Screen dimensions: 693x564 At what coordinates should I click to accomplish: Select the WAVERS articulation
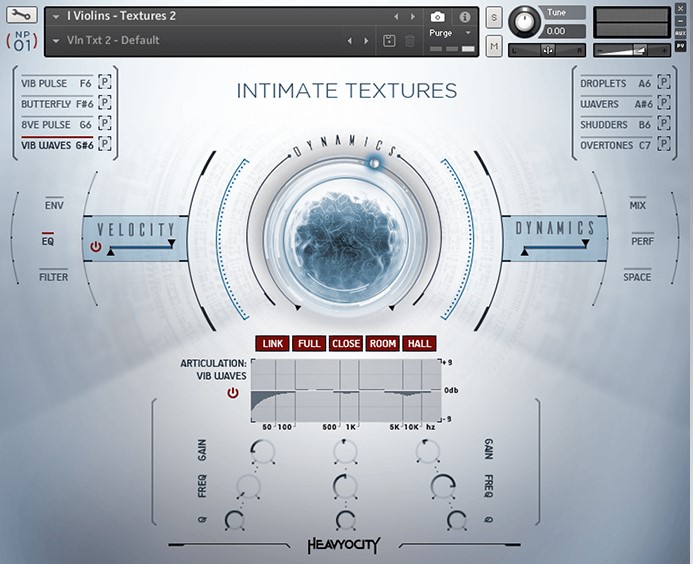click(616, 104)
